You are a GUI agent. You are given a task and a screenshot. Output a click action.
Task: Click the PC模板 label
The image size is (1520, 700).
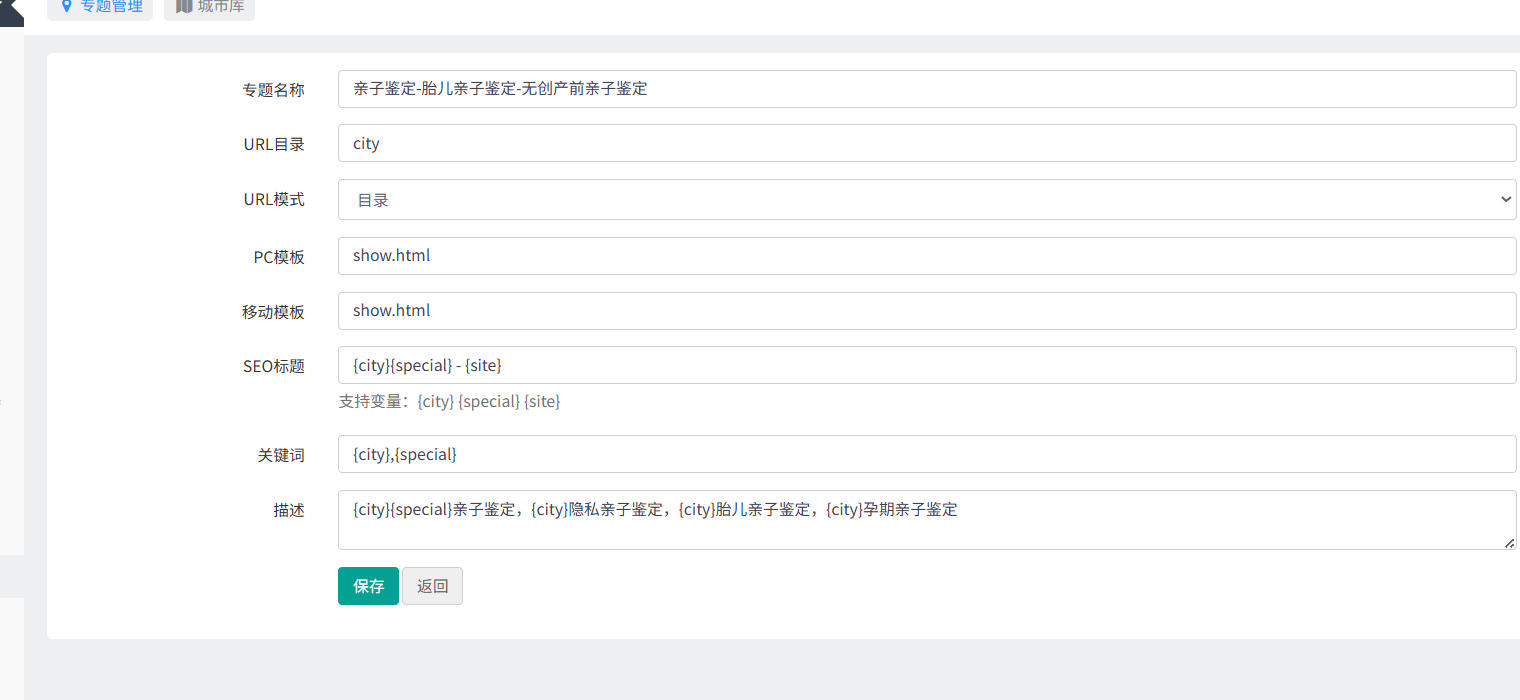pyautogui.click(x=279, y=257)
